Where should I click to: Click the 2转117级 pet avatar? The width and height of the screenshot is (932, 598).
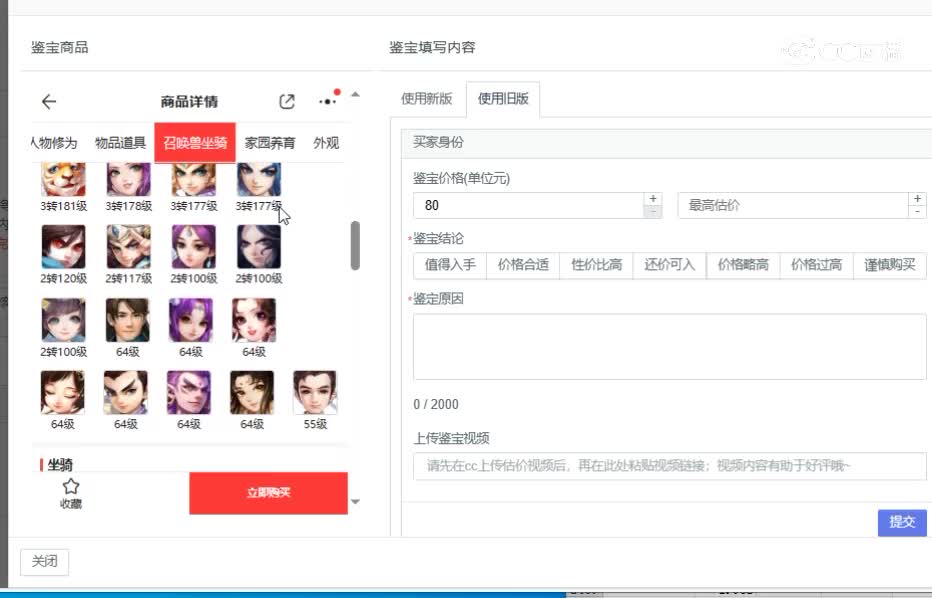(x=128, y=246)
